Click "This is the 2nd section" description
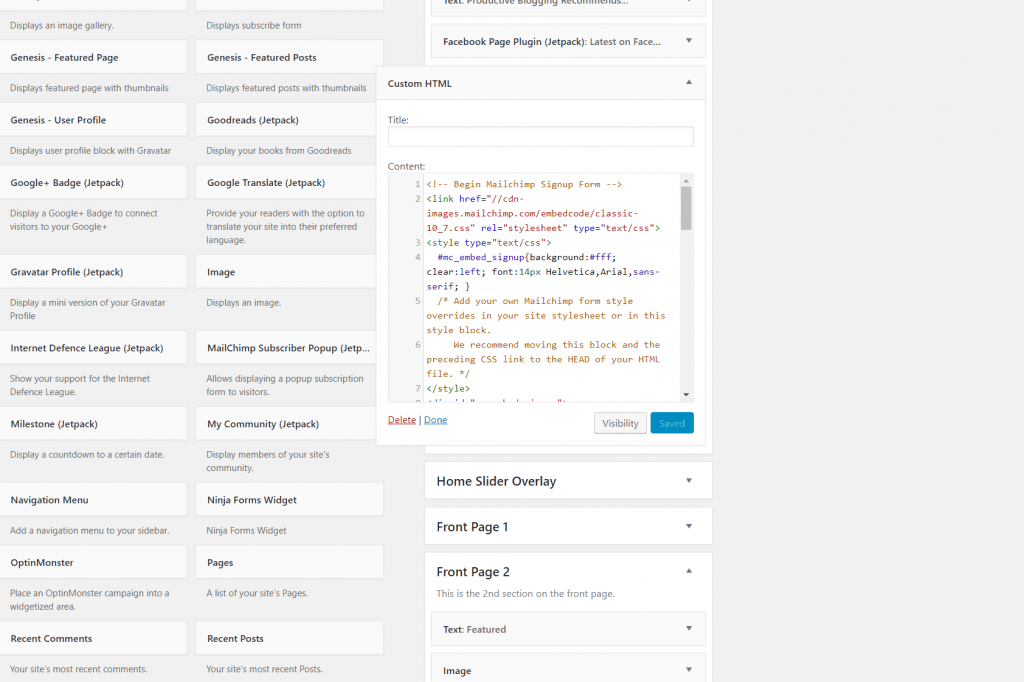The height and width of the screenshot is (682, 1024). coord(526,594)
